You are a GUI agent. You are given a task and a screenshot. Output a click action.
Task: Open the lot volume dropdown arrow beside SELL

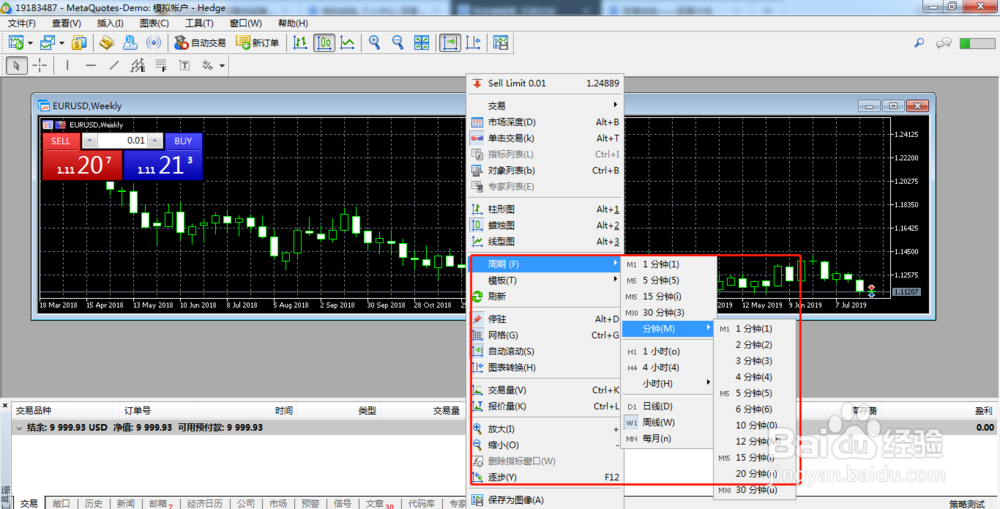pos(90,141)
